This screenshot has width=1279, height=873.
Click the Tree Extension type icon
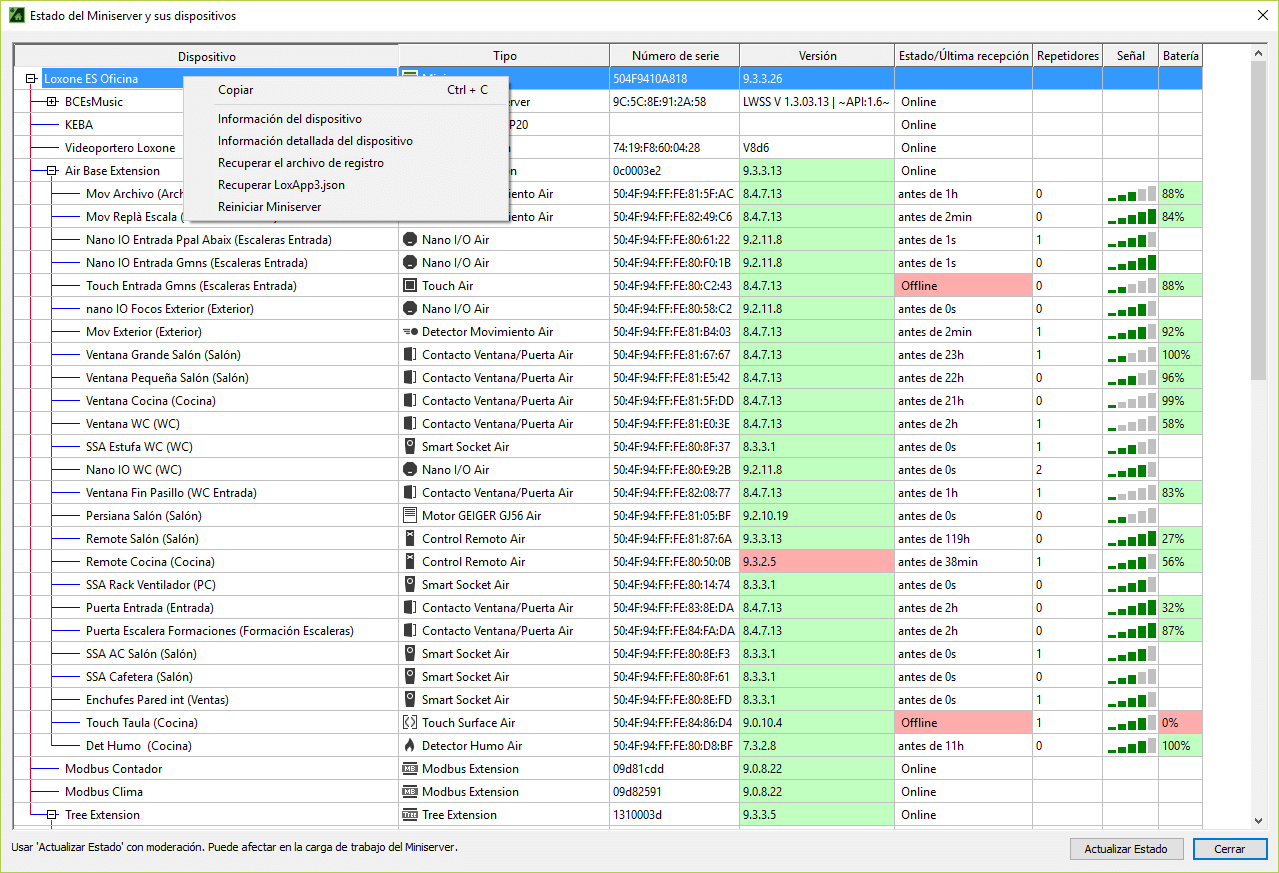point(409,815)
